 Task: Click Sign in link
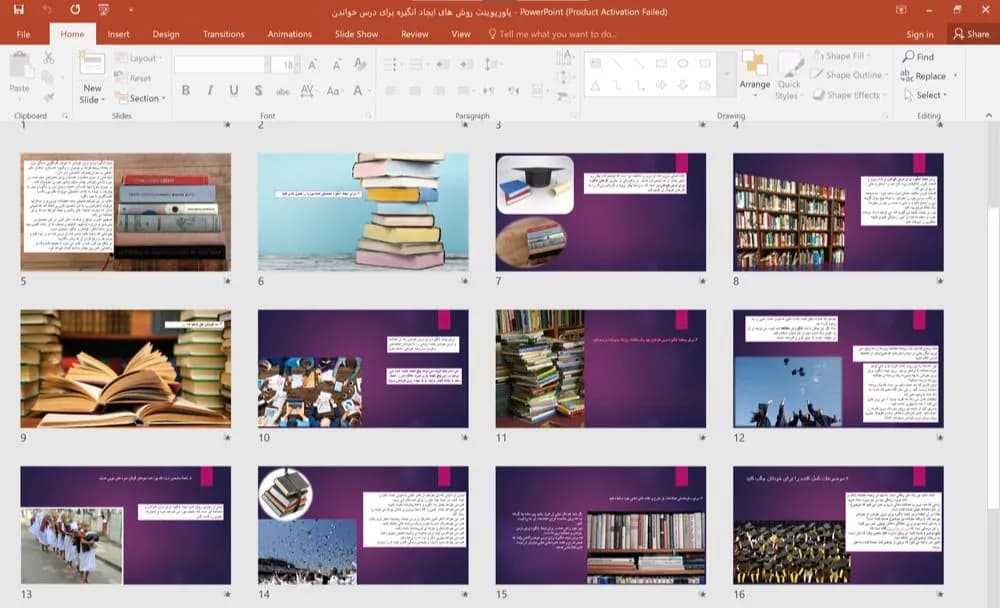pos(920,34)
